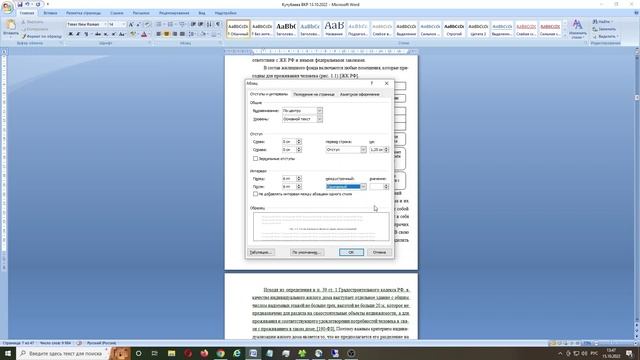640x360 pixels.
Task: Click the Clear Formatting icon
Action: [147, 24]
